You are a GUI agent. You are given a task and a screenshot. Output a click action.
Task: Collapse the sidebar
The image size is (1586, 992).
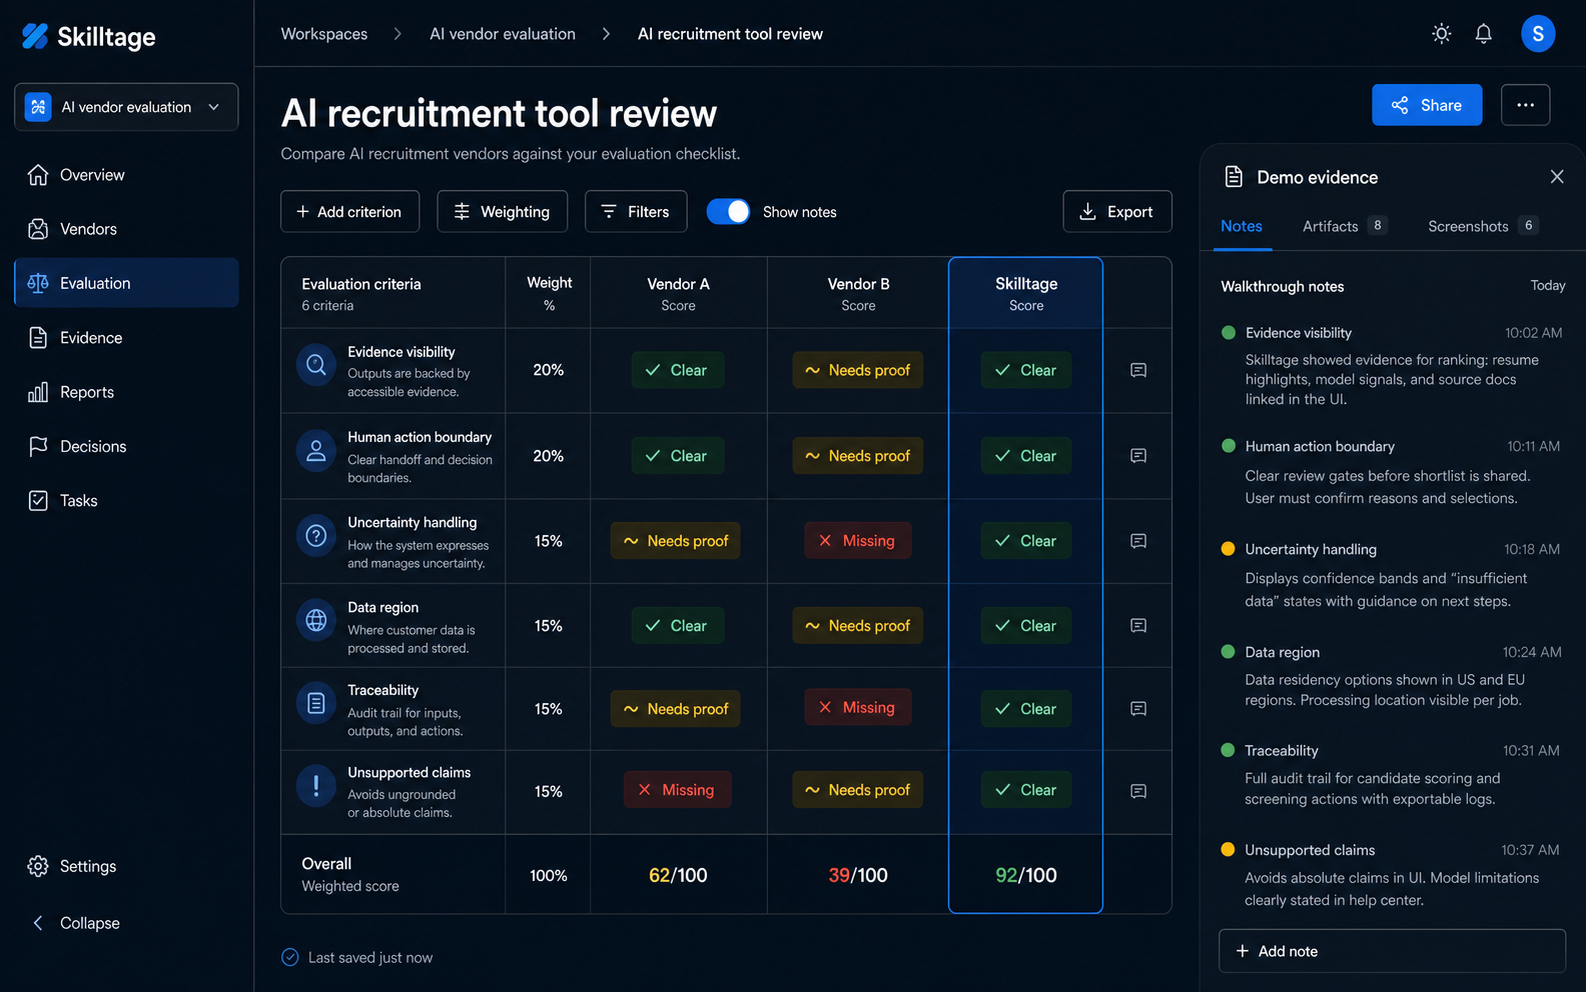point(76,923)
